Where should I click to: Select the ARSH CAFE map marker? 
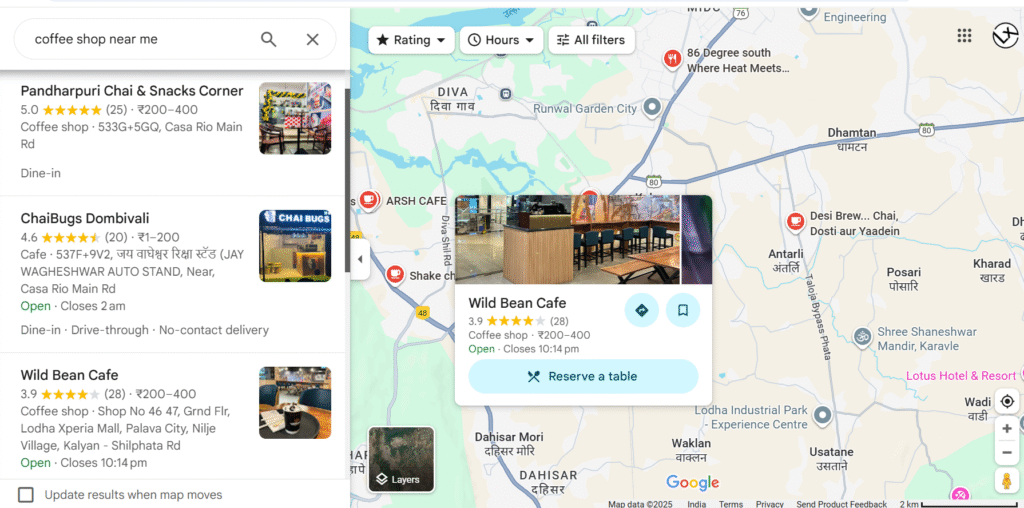tap(369, 199)
